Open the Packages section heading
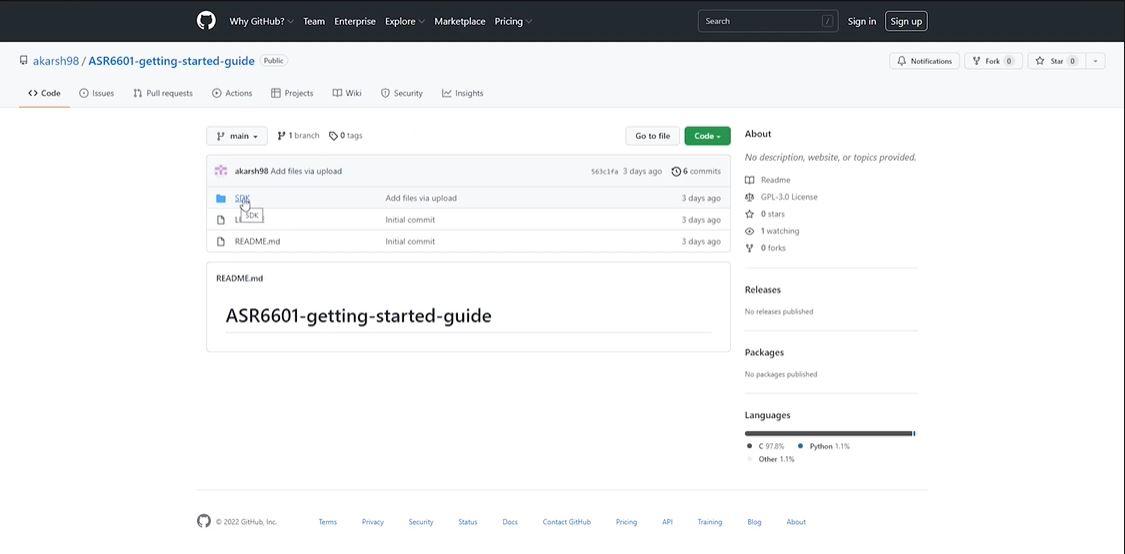1125x554 pixels. click(x=764, y=352)
